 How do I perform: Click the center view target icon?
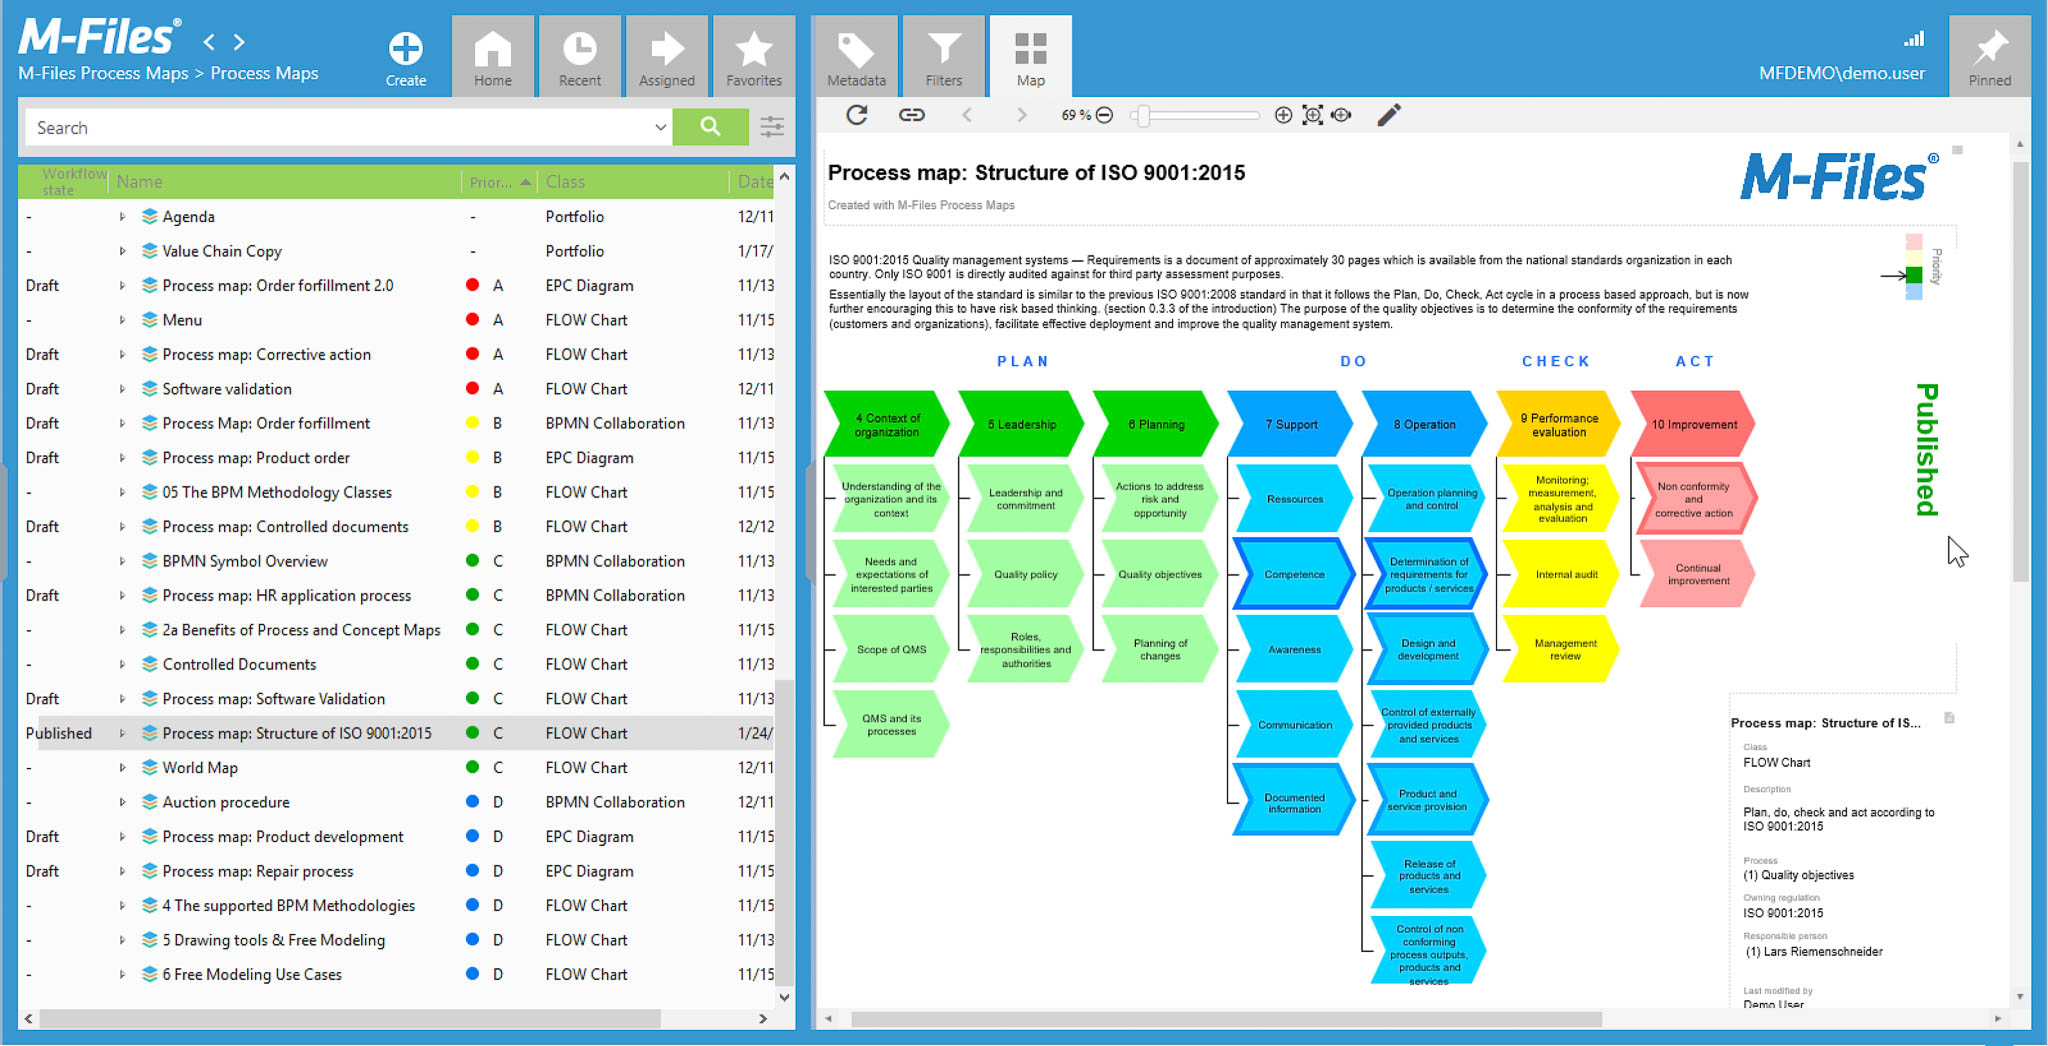[1342, 116]
